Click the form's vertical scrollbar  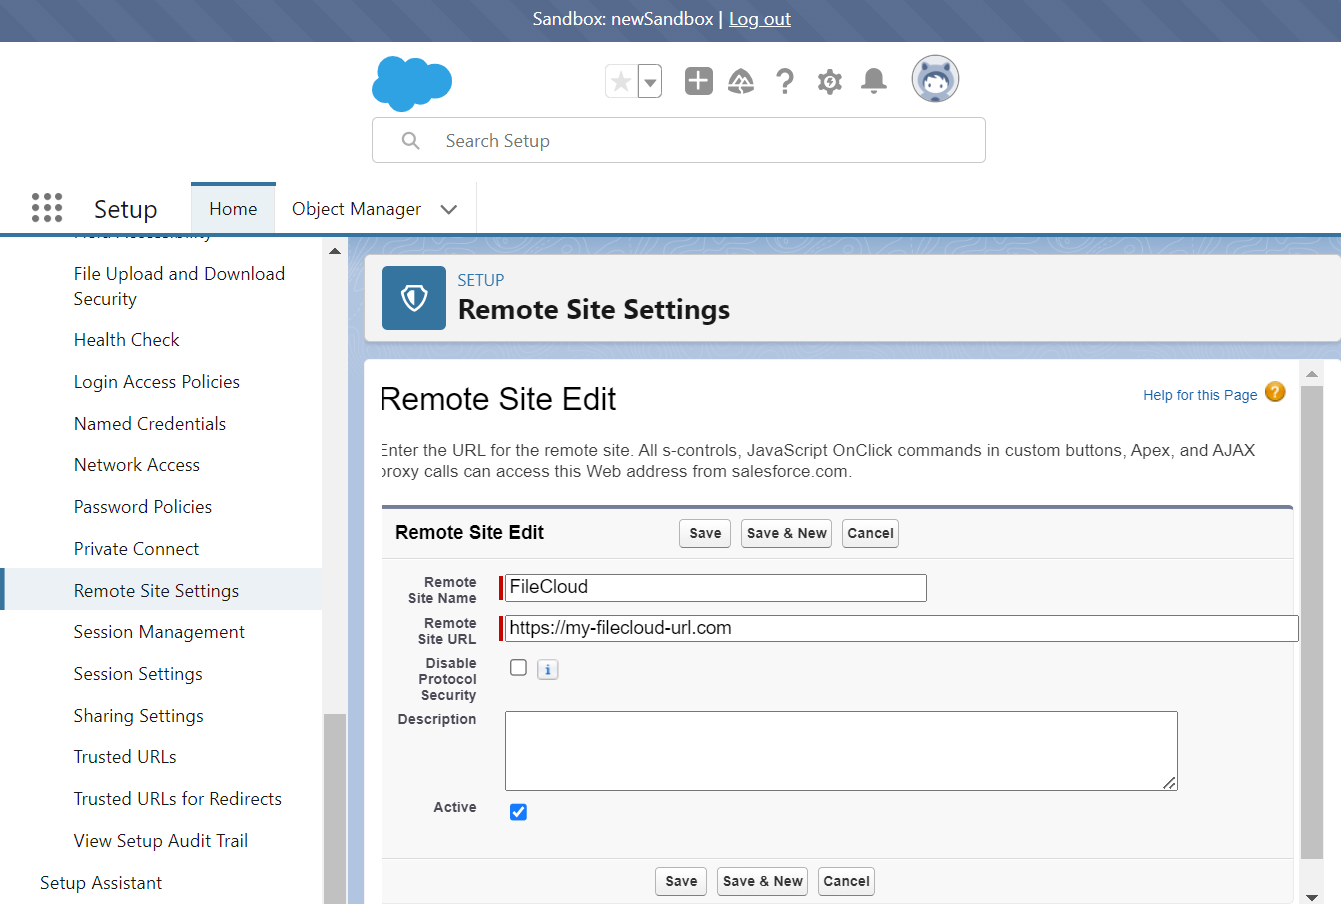click(x=1311, y=620)
